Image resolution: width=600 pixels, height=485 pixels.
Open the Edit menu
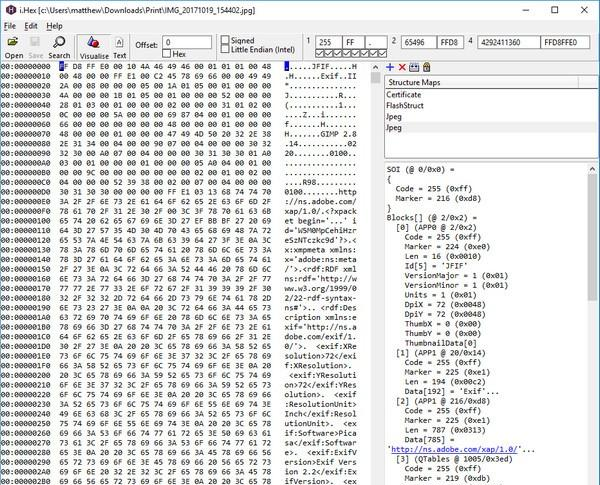[31, 26]
